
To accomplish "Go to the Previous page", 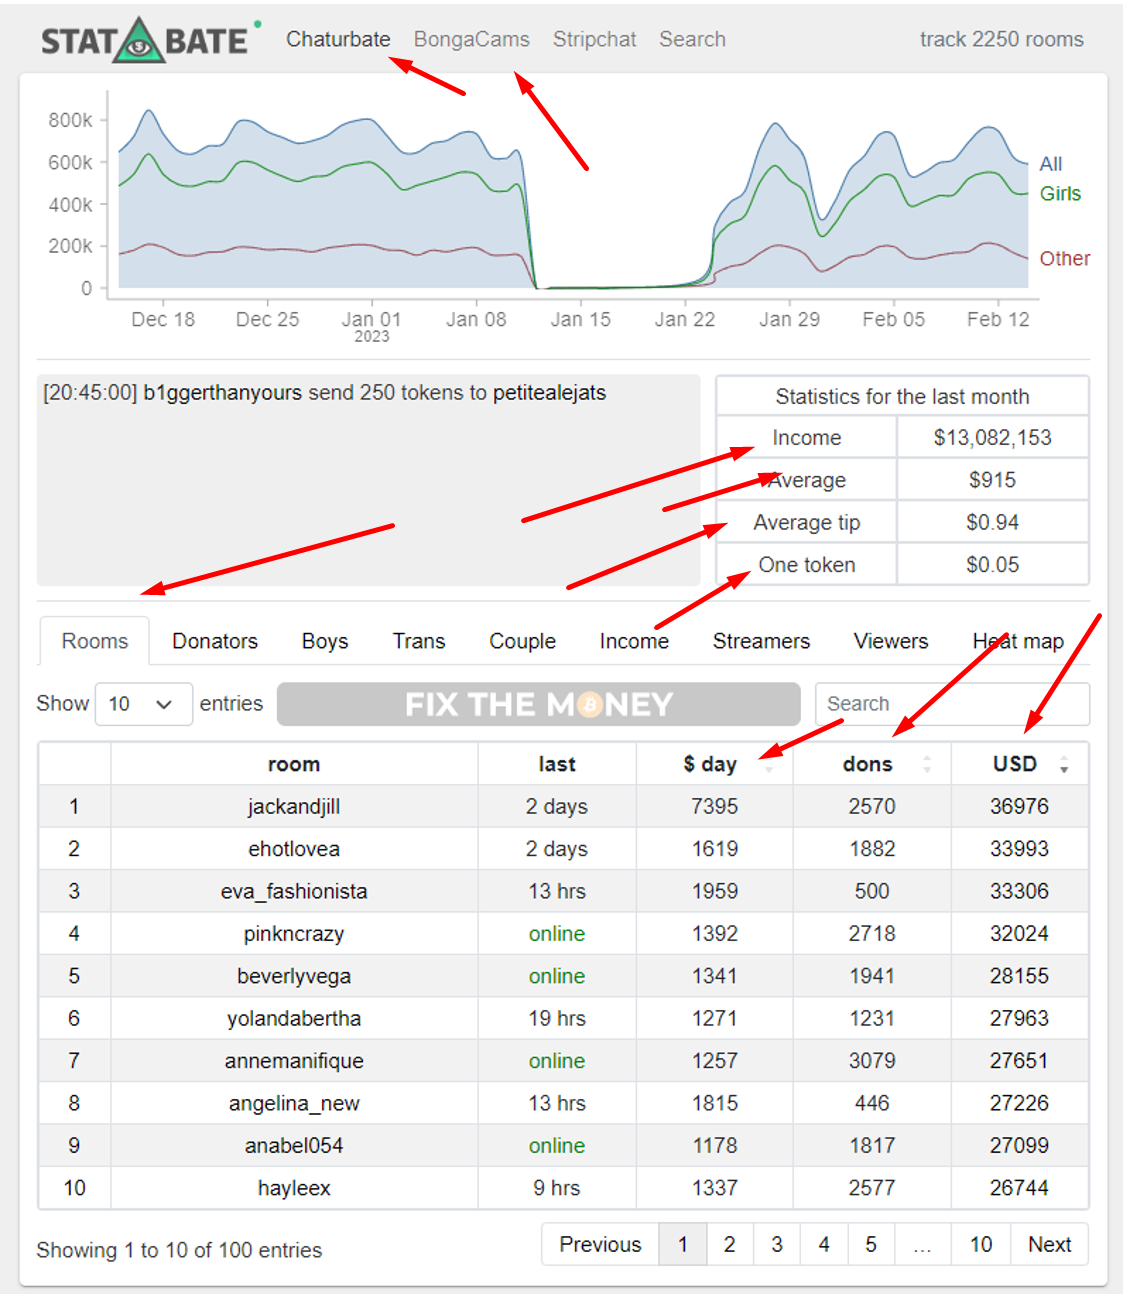I will [600, 1244].
